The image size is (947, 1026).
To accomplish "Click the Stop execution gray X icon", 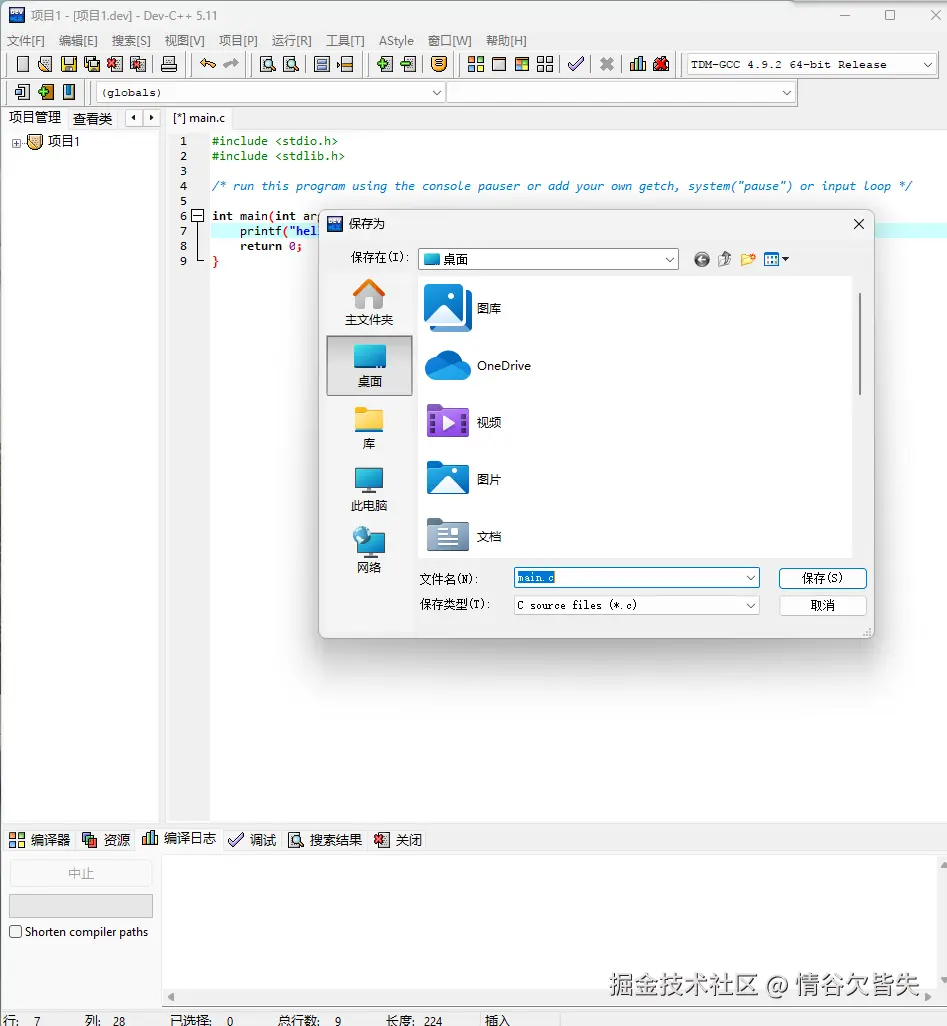I will (x=607, y=64).
